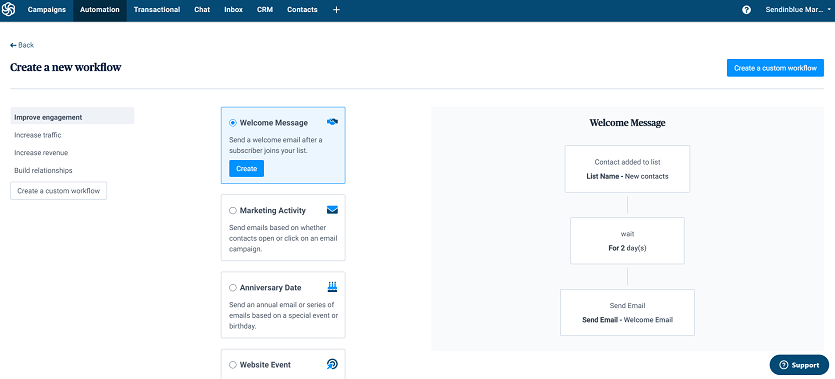Screen dimensions: 835x379
Task: Click the birthday cake icon on the Anniversary Date card
Action: pos(332,287)
